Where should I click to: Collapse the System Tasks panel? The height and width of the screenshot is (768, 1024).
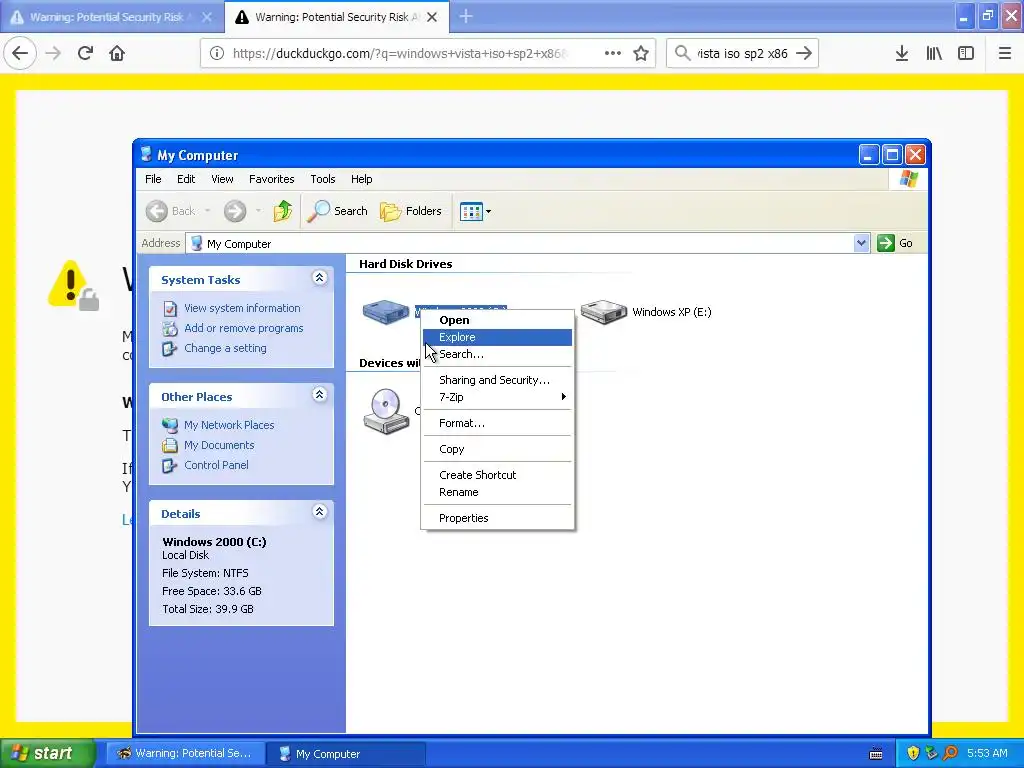pos(319,278)
